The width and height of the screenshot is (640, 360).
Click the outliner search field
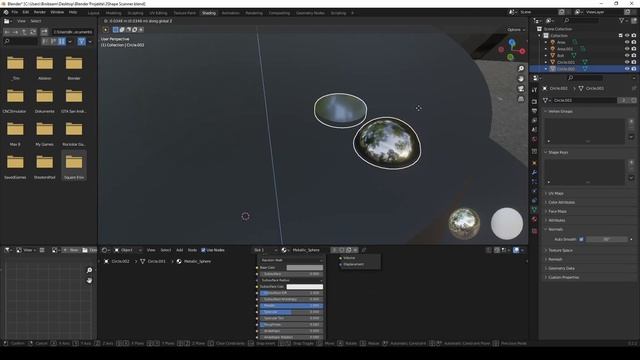coord(582,20)
